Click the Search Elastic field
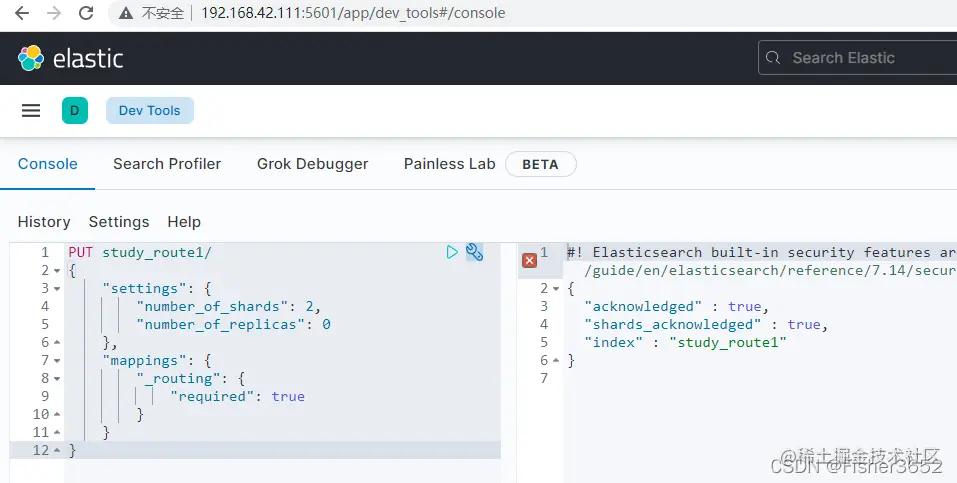 [x=858, y=58]
